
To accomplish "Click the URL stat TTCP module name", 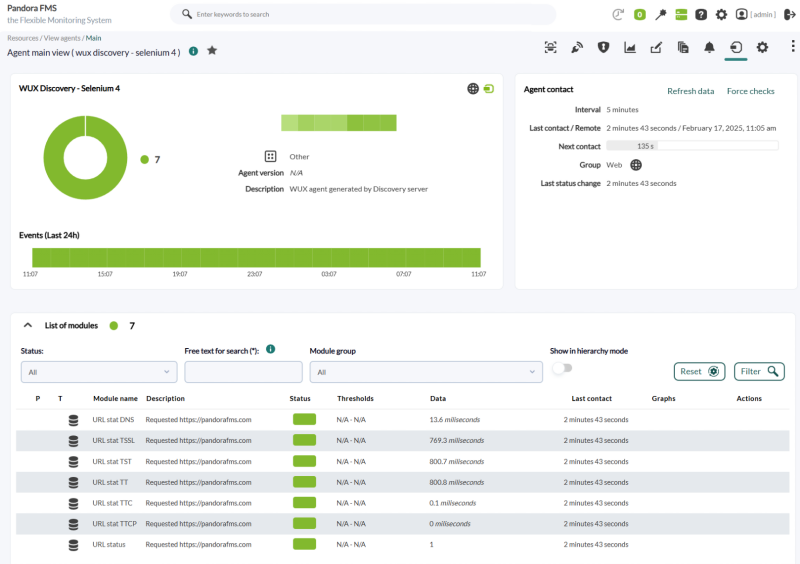I will point(114,524).
